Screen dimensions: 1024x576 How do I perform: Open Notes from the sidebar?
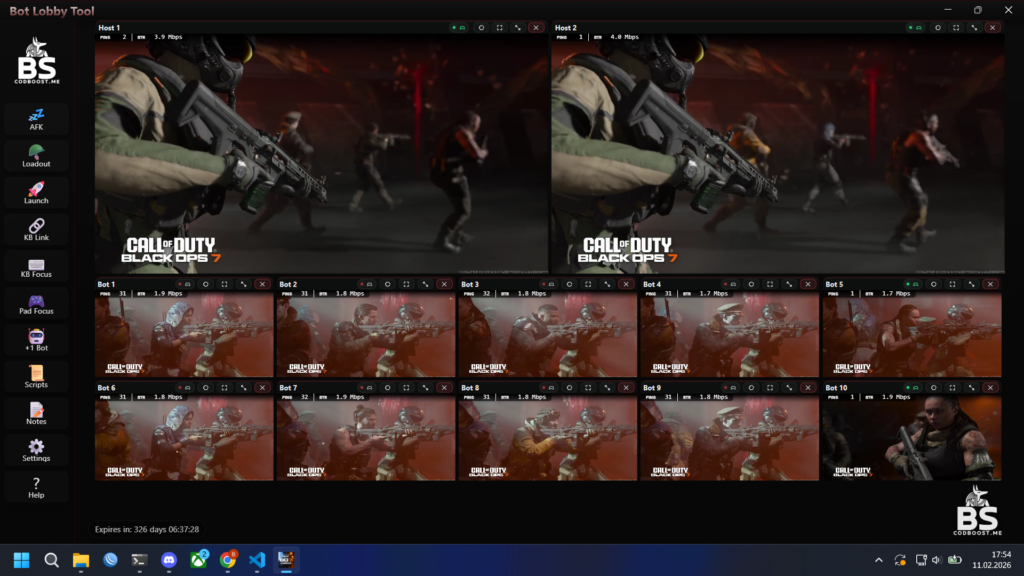coord(36,414)
